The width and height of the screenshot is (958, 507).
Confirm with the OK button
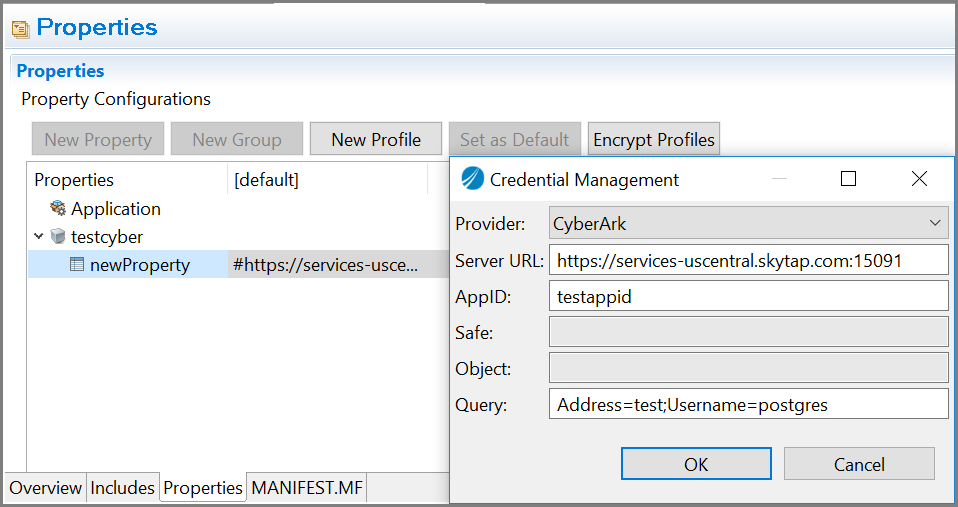point(696,464)
